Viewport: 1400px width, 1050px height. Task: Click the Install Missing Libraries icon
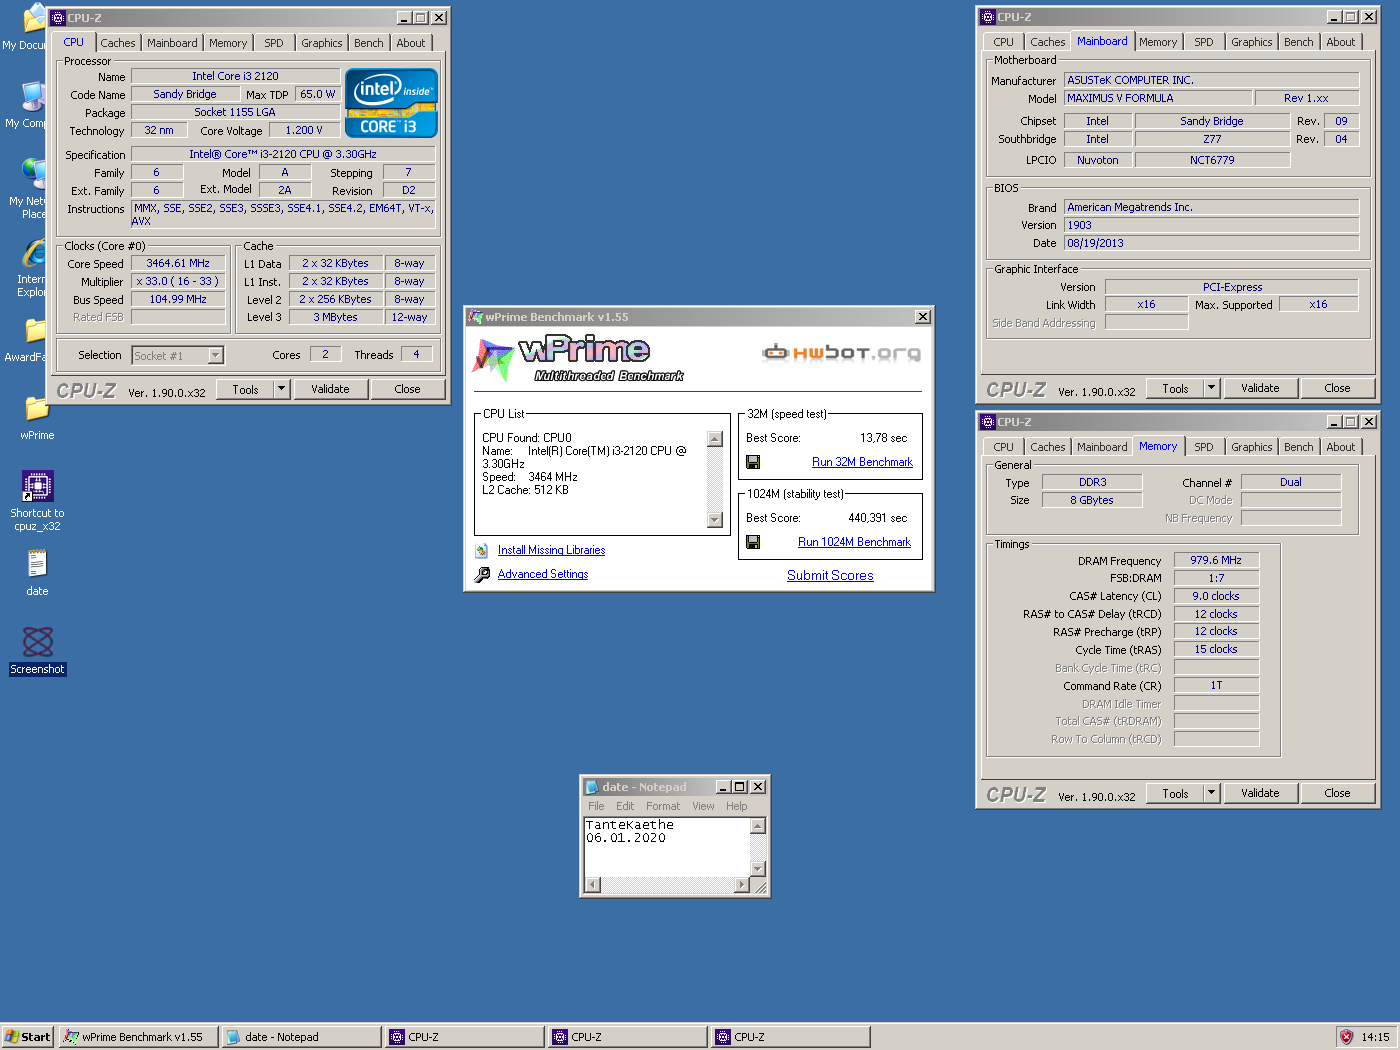pos(482,550)
